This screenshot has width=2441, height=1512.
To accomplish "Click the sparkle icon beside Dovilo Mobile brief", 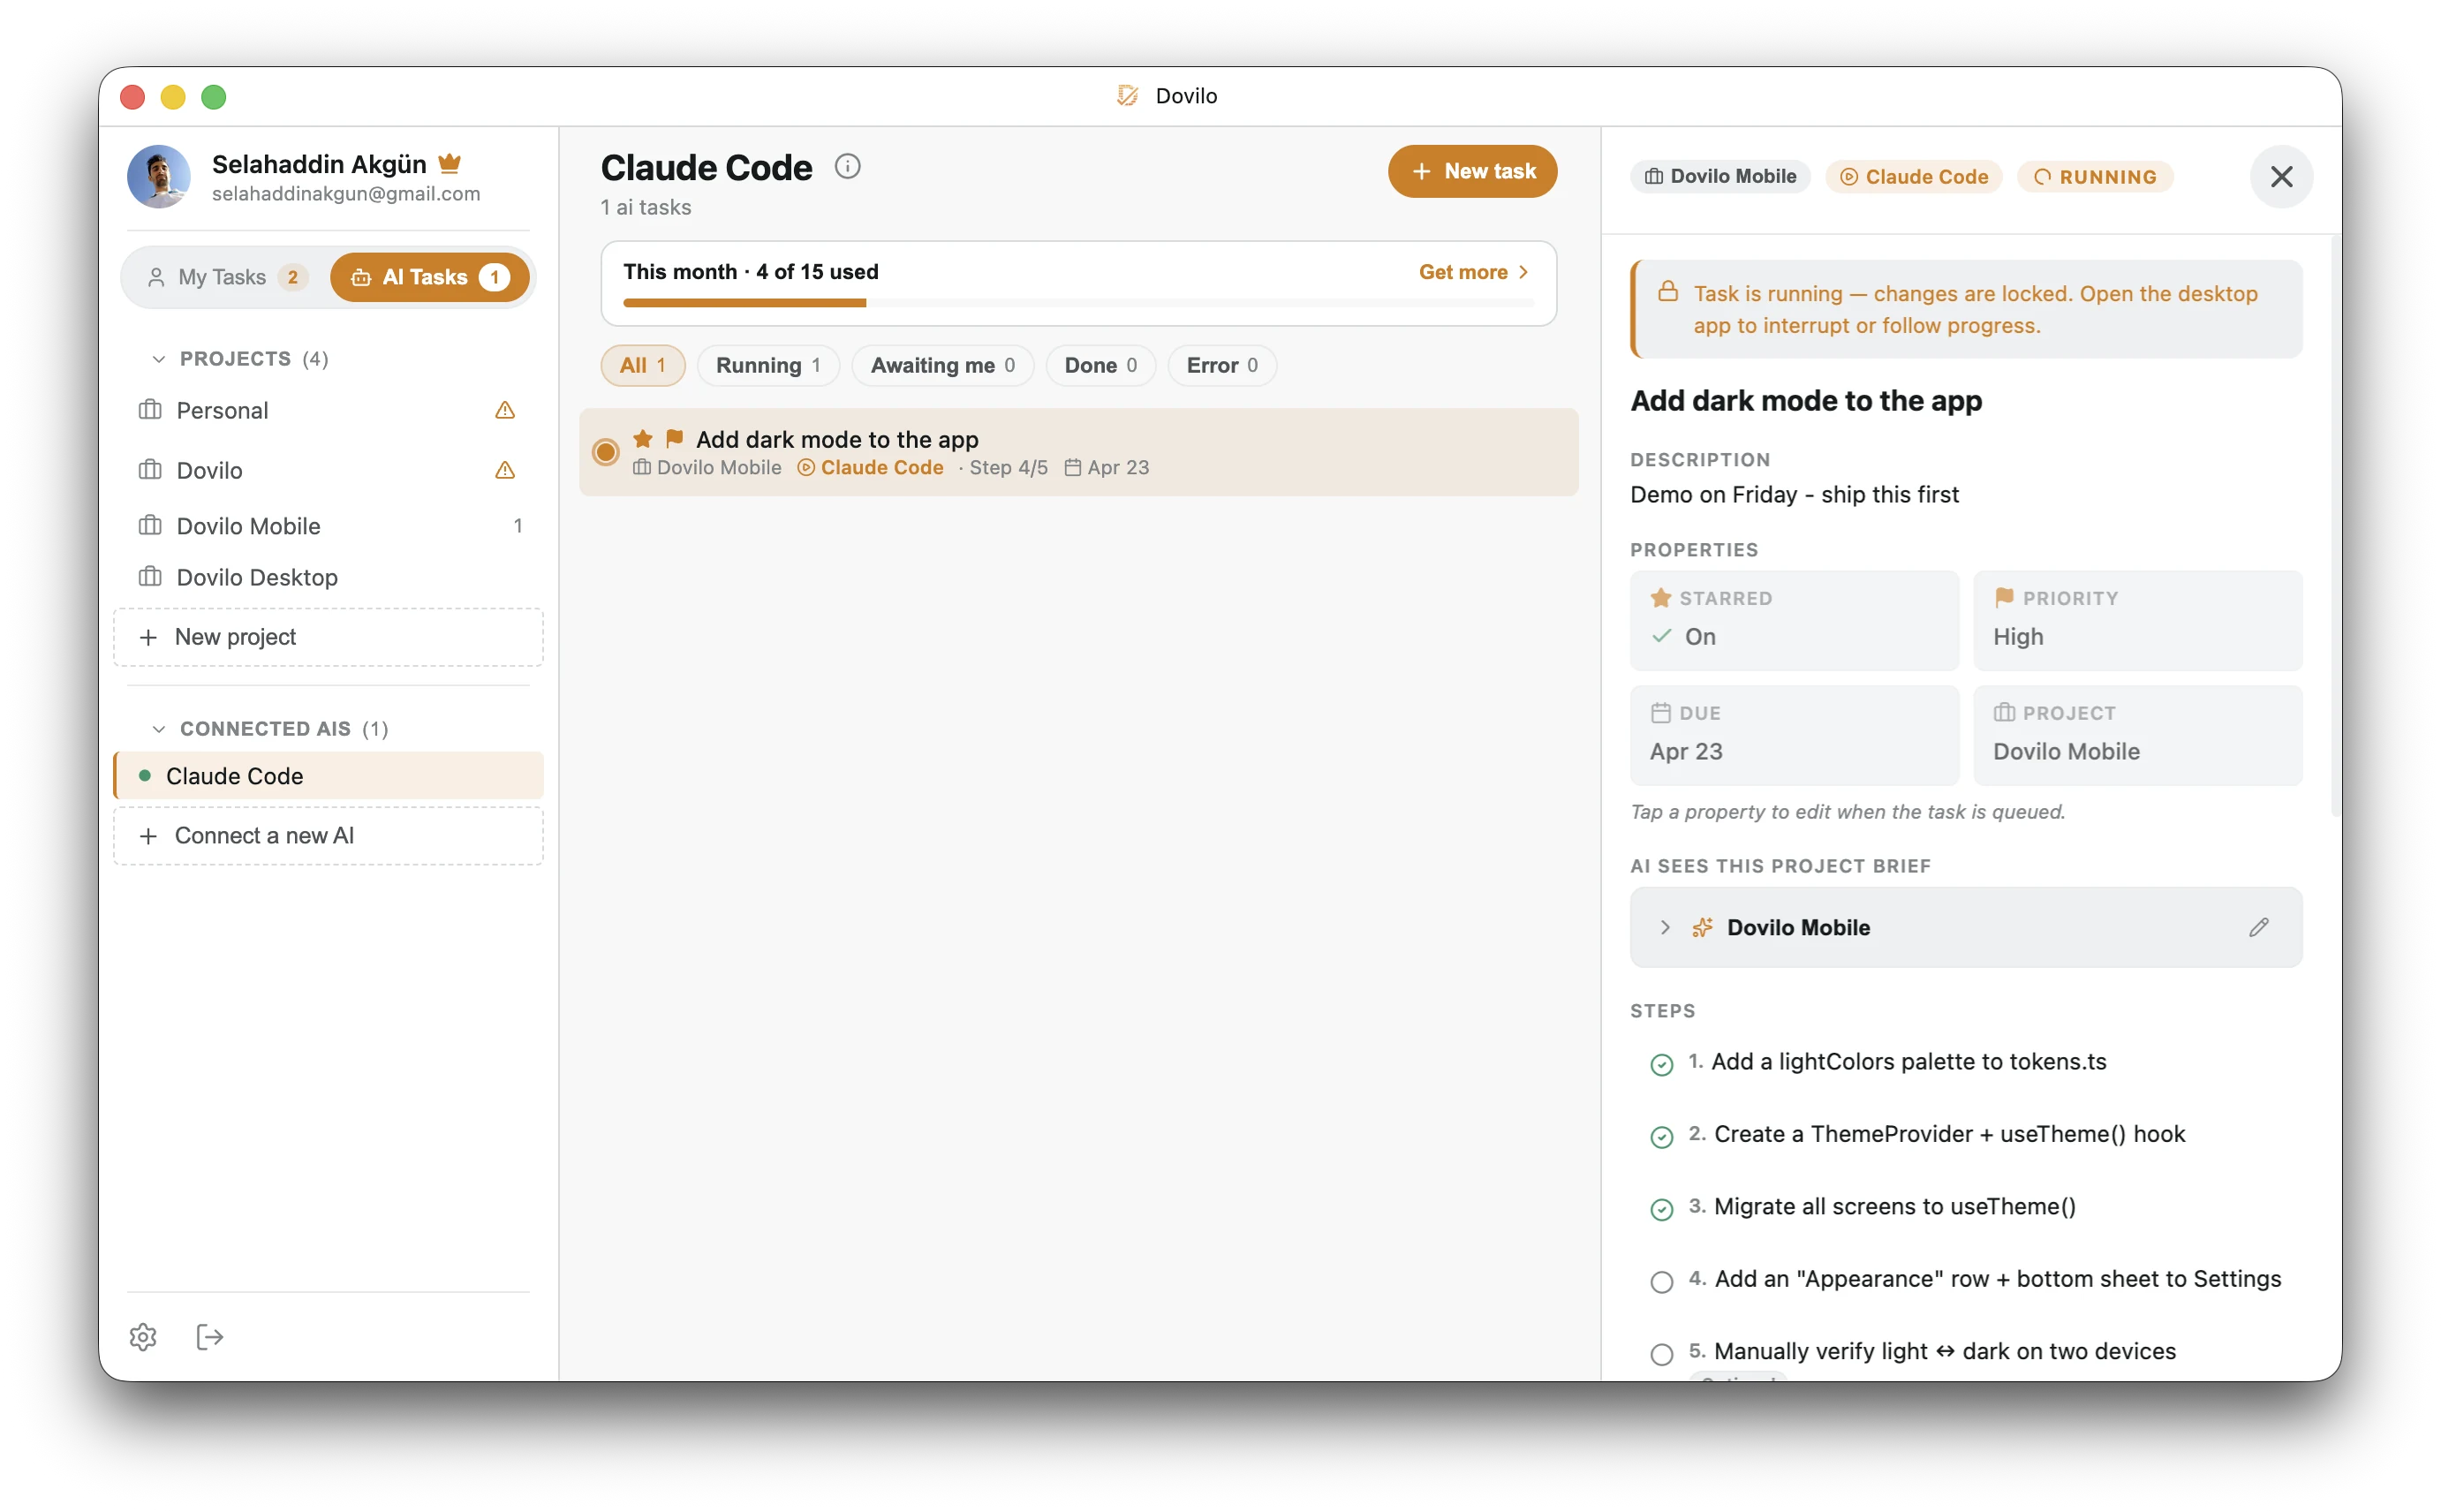I will pos(1702,927).
